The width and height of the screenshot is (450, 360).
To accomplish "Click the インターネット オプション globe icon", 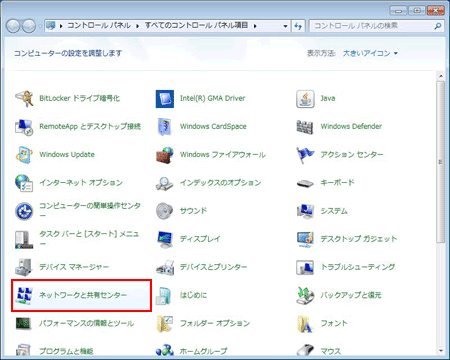I will pos(24,183).
